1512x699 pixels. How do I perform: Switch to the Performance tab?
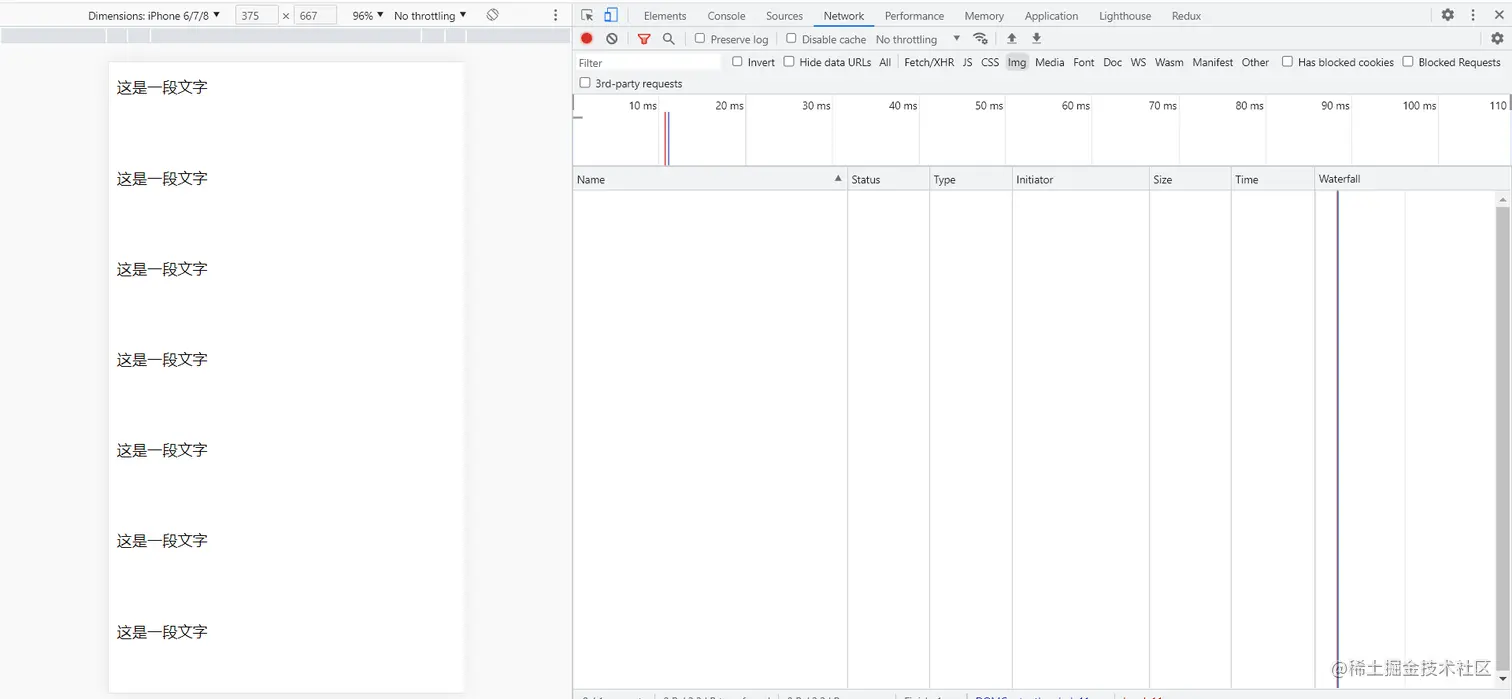click(914, 16)
